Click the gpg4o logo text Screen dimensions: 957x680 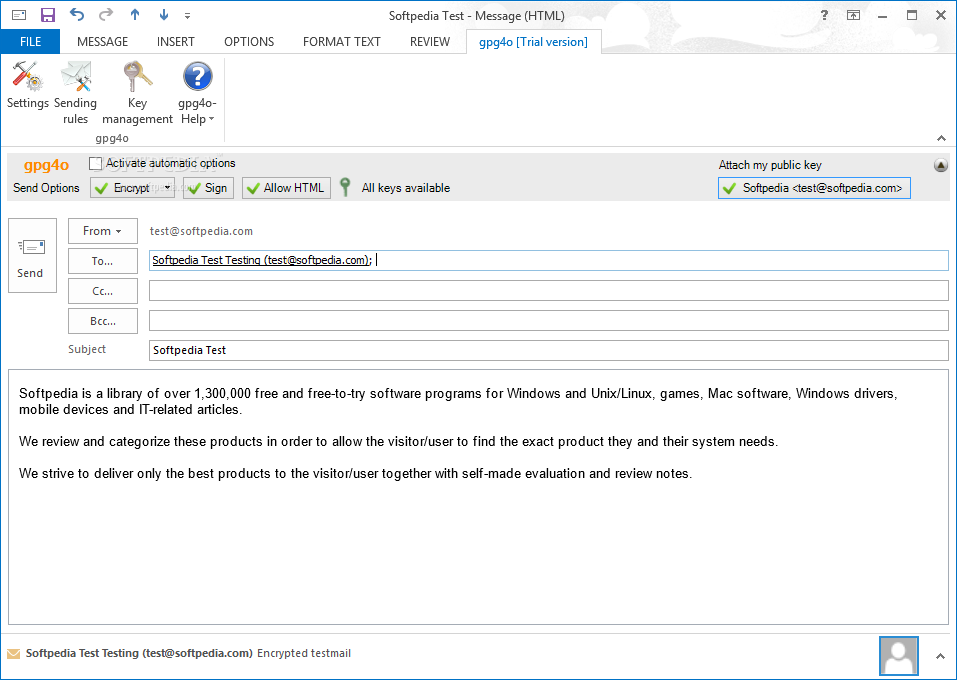tap(46, 165)
